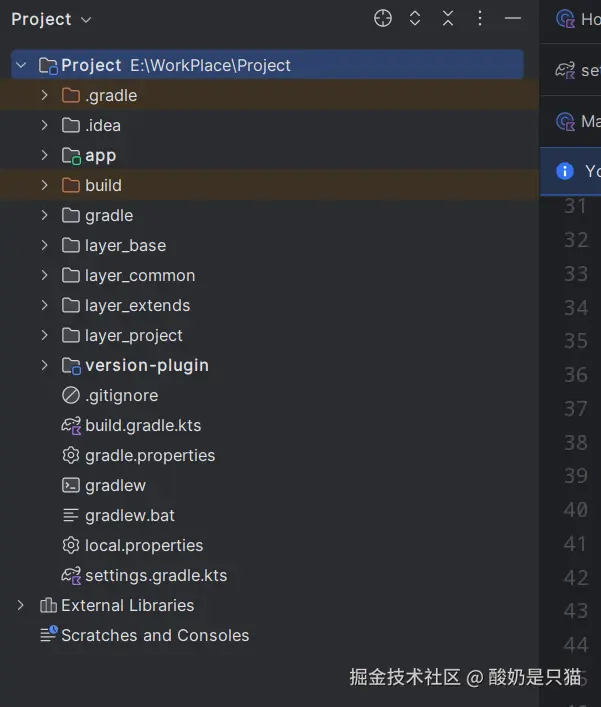Expand the app module folder
The width and height of the screenshot is (601, 707).
tap(44, 155)
